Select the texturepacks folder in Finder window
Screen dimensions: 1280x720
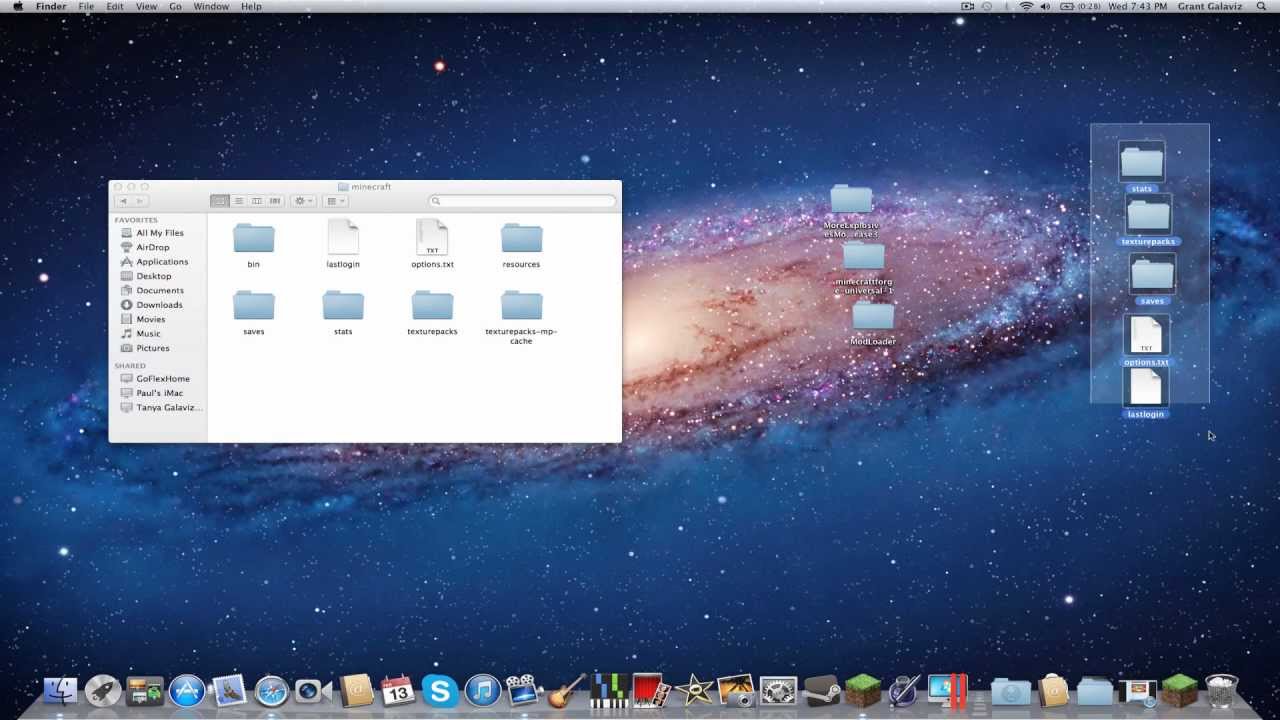click(432, 311)
